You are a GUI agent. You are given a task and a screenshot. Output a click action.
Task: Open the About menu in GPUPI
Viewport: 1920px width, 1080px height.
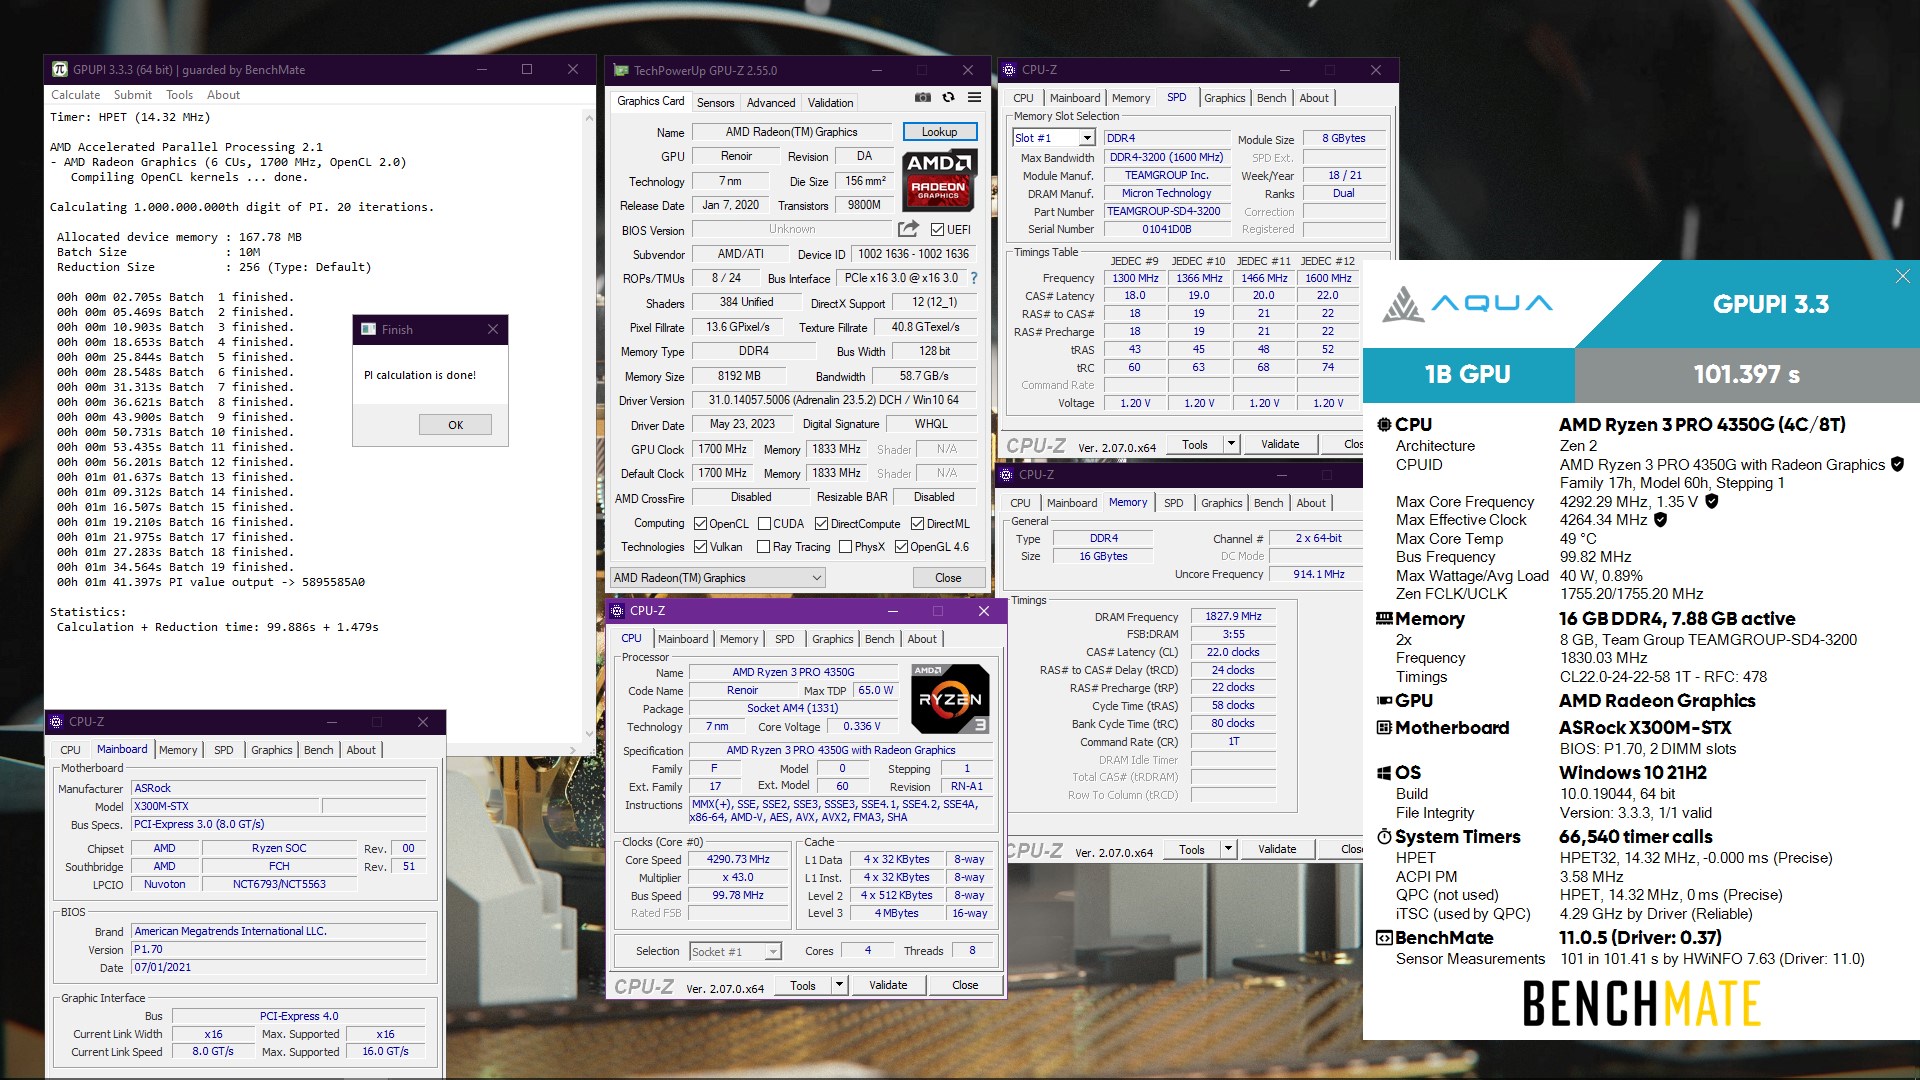[x=223, y=95]
